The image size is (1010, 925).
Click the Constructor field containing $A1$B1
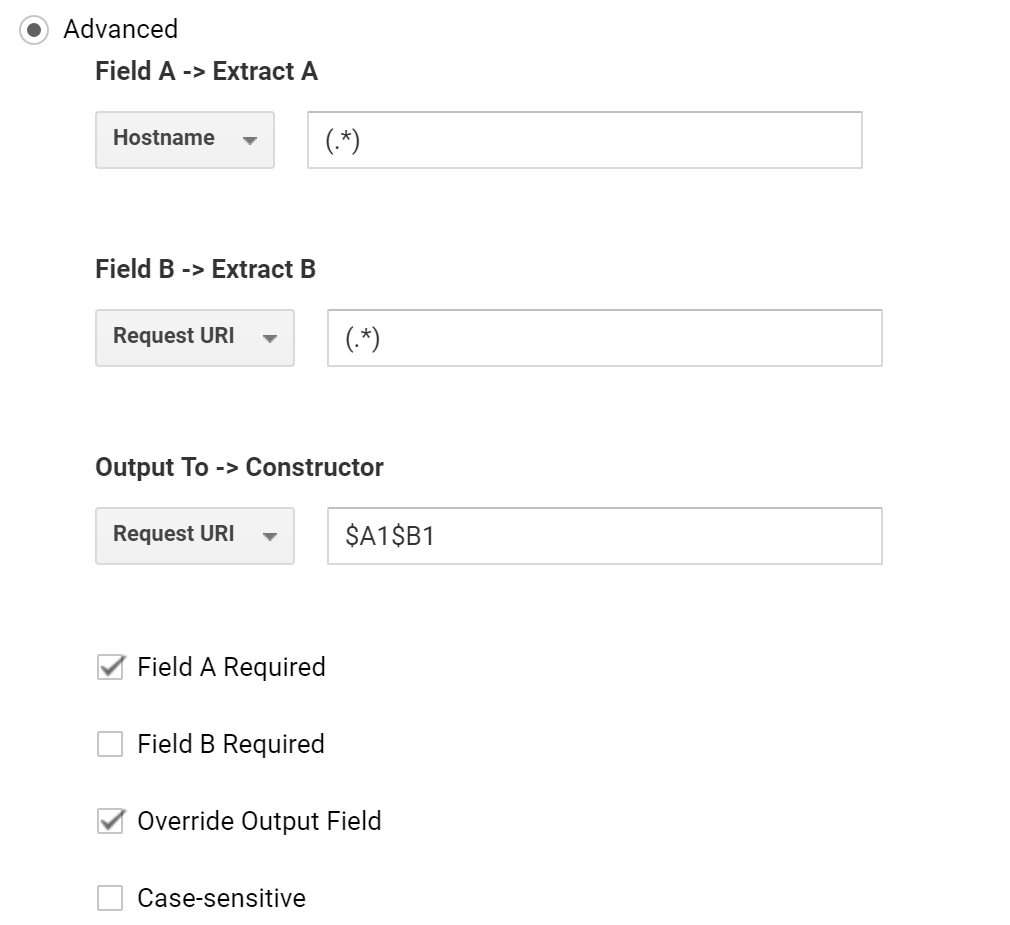pyautogui.click(x=604, y=536)
